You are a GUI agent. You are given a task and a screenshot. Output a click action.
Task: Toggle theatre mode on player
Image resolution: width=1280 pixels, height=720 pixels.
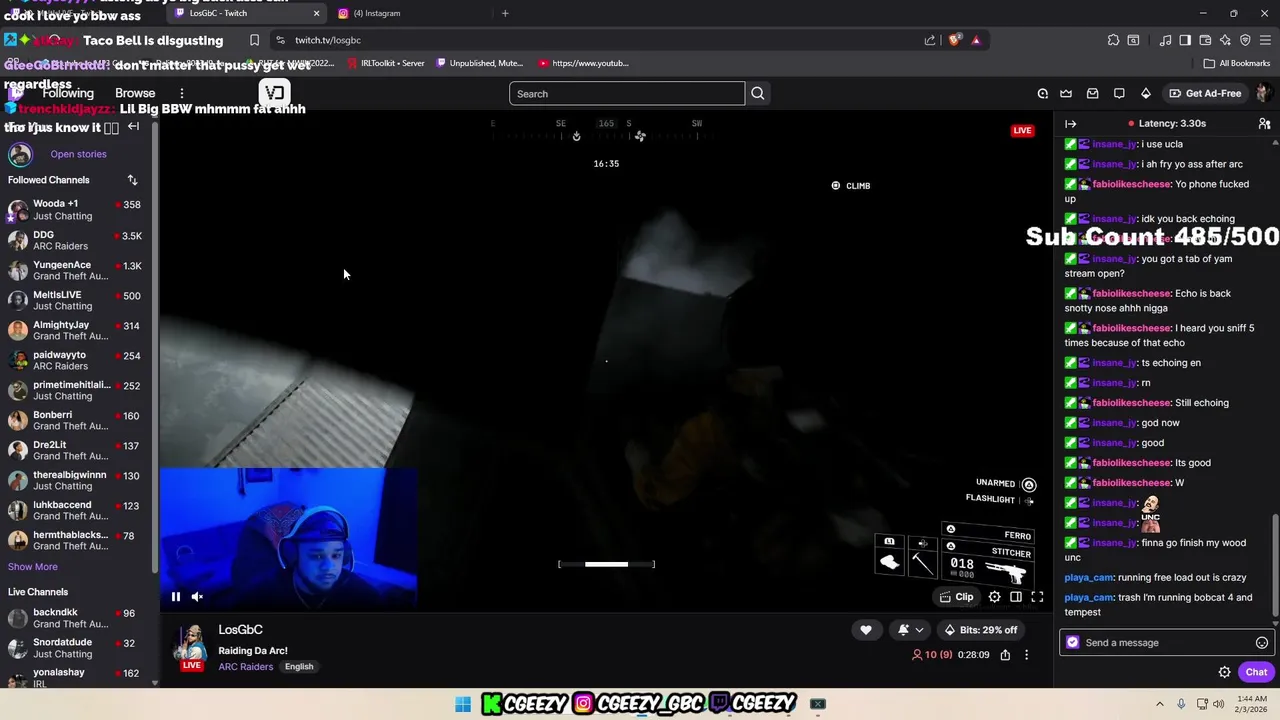tap(1016, 597)
